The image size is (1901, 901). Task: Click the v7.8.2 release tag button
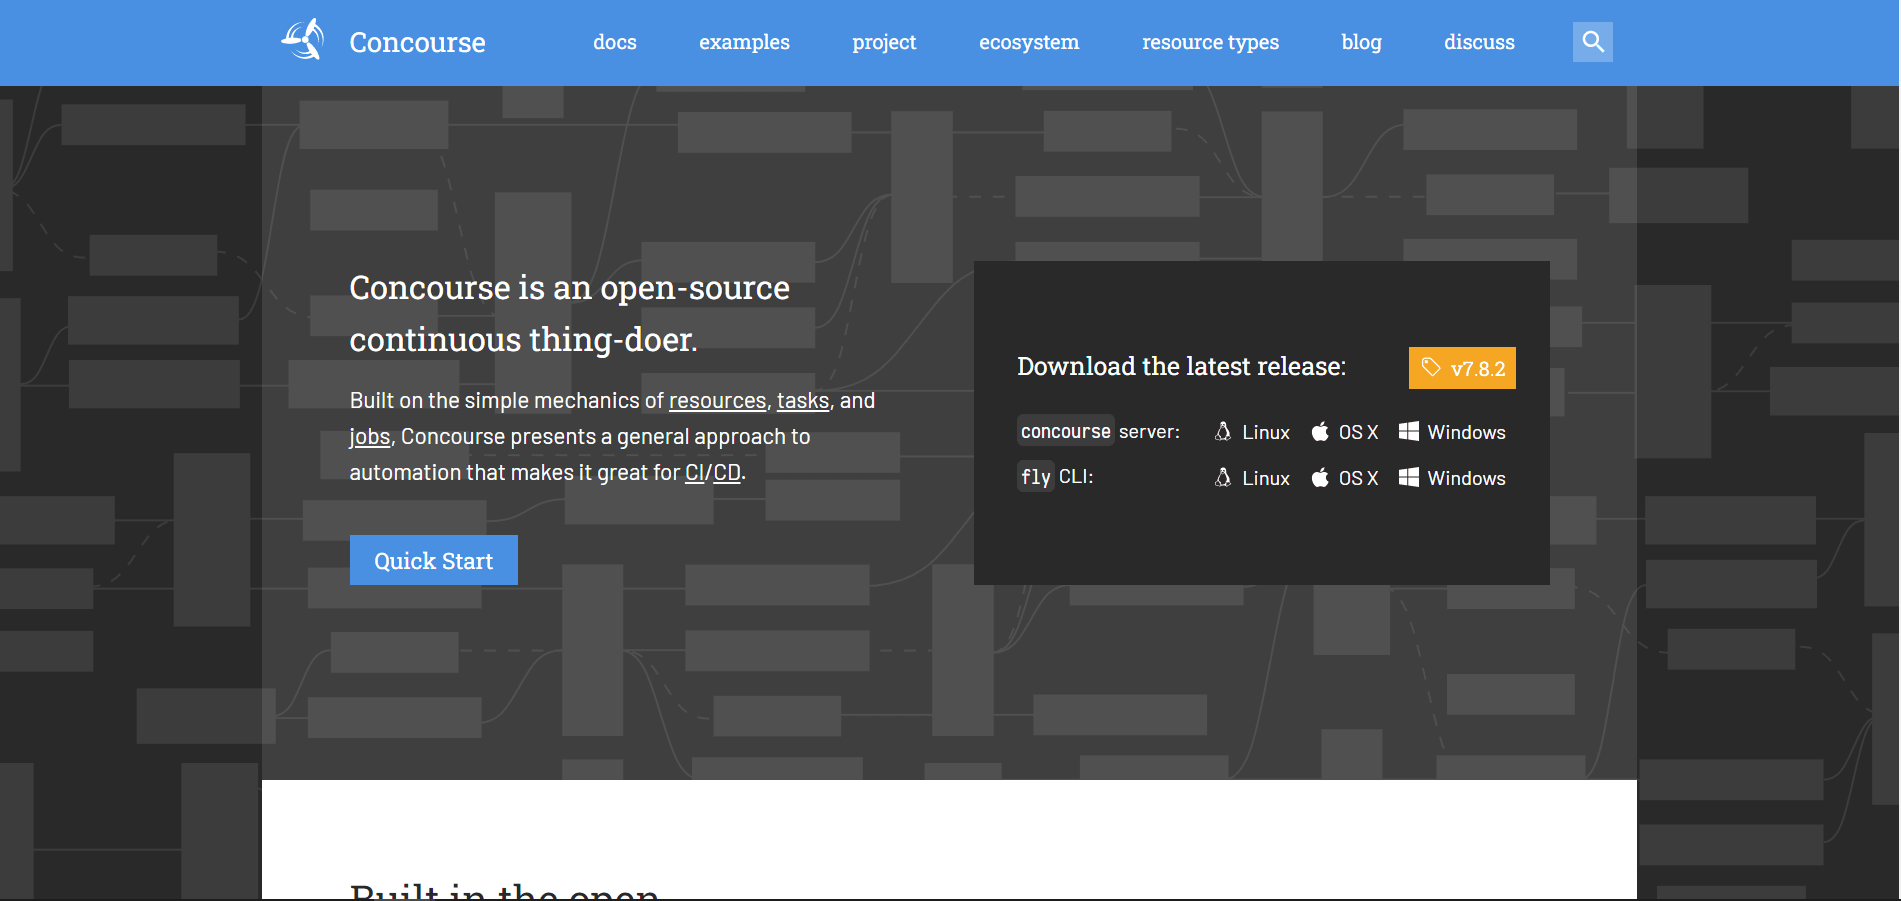pos(1462,368)
